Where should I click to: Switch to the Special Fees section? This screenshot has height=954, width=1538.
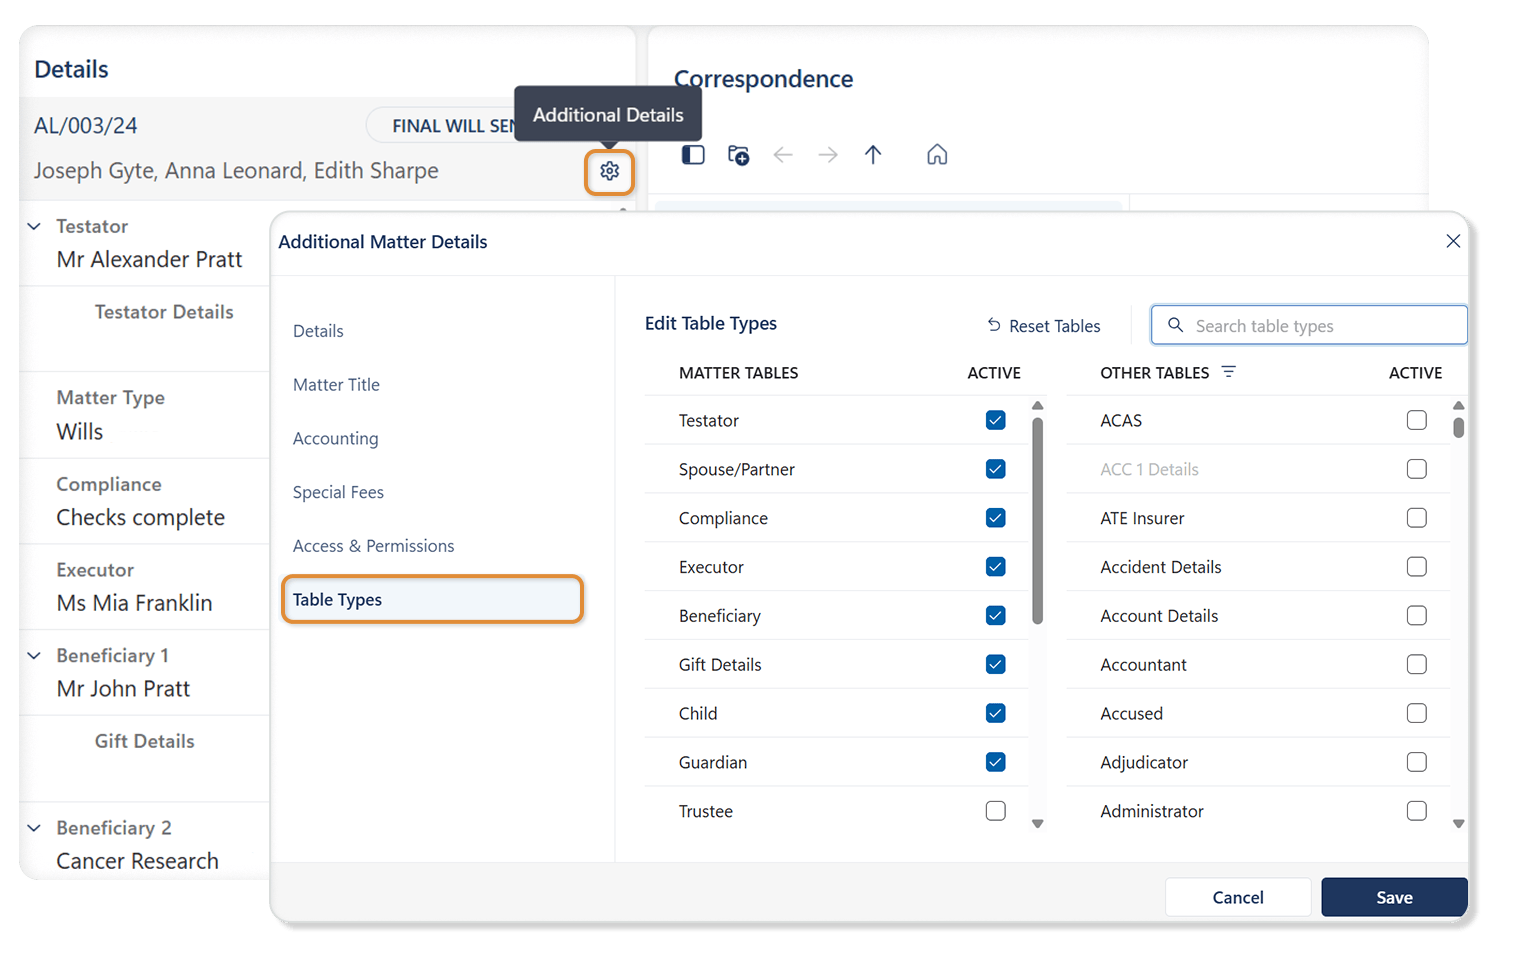click(338, 492)
